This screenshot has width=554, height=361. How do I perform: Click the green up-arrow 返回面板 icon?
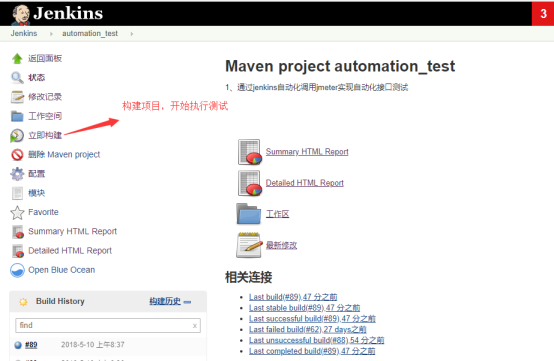point(17,58)
